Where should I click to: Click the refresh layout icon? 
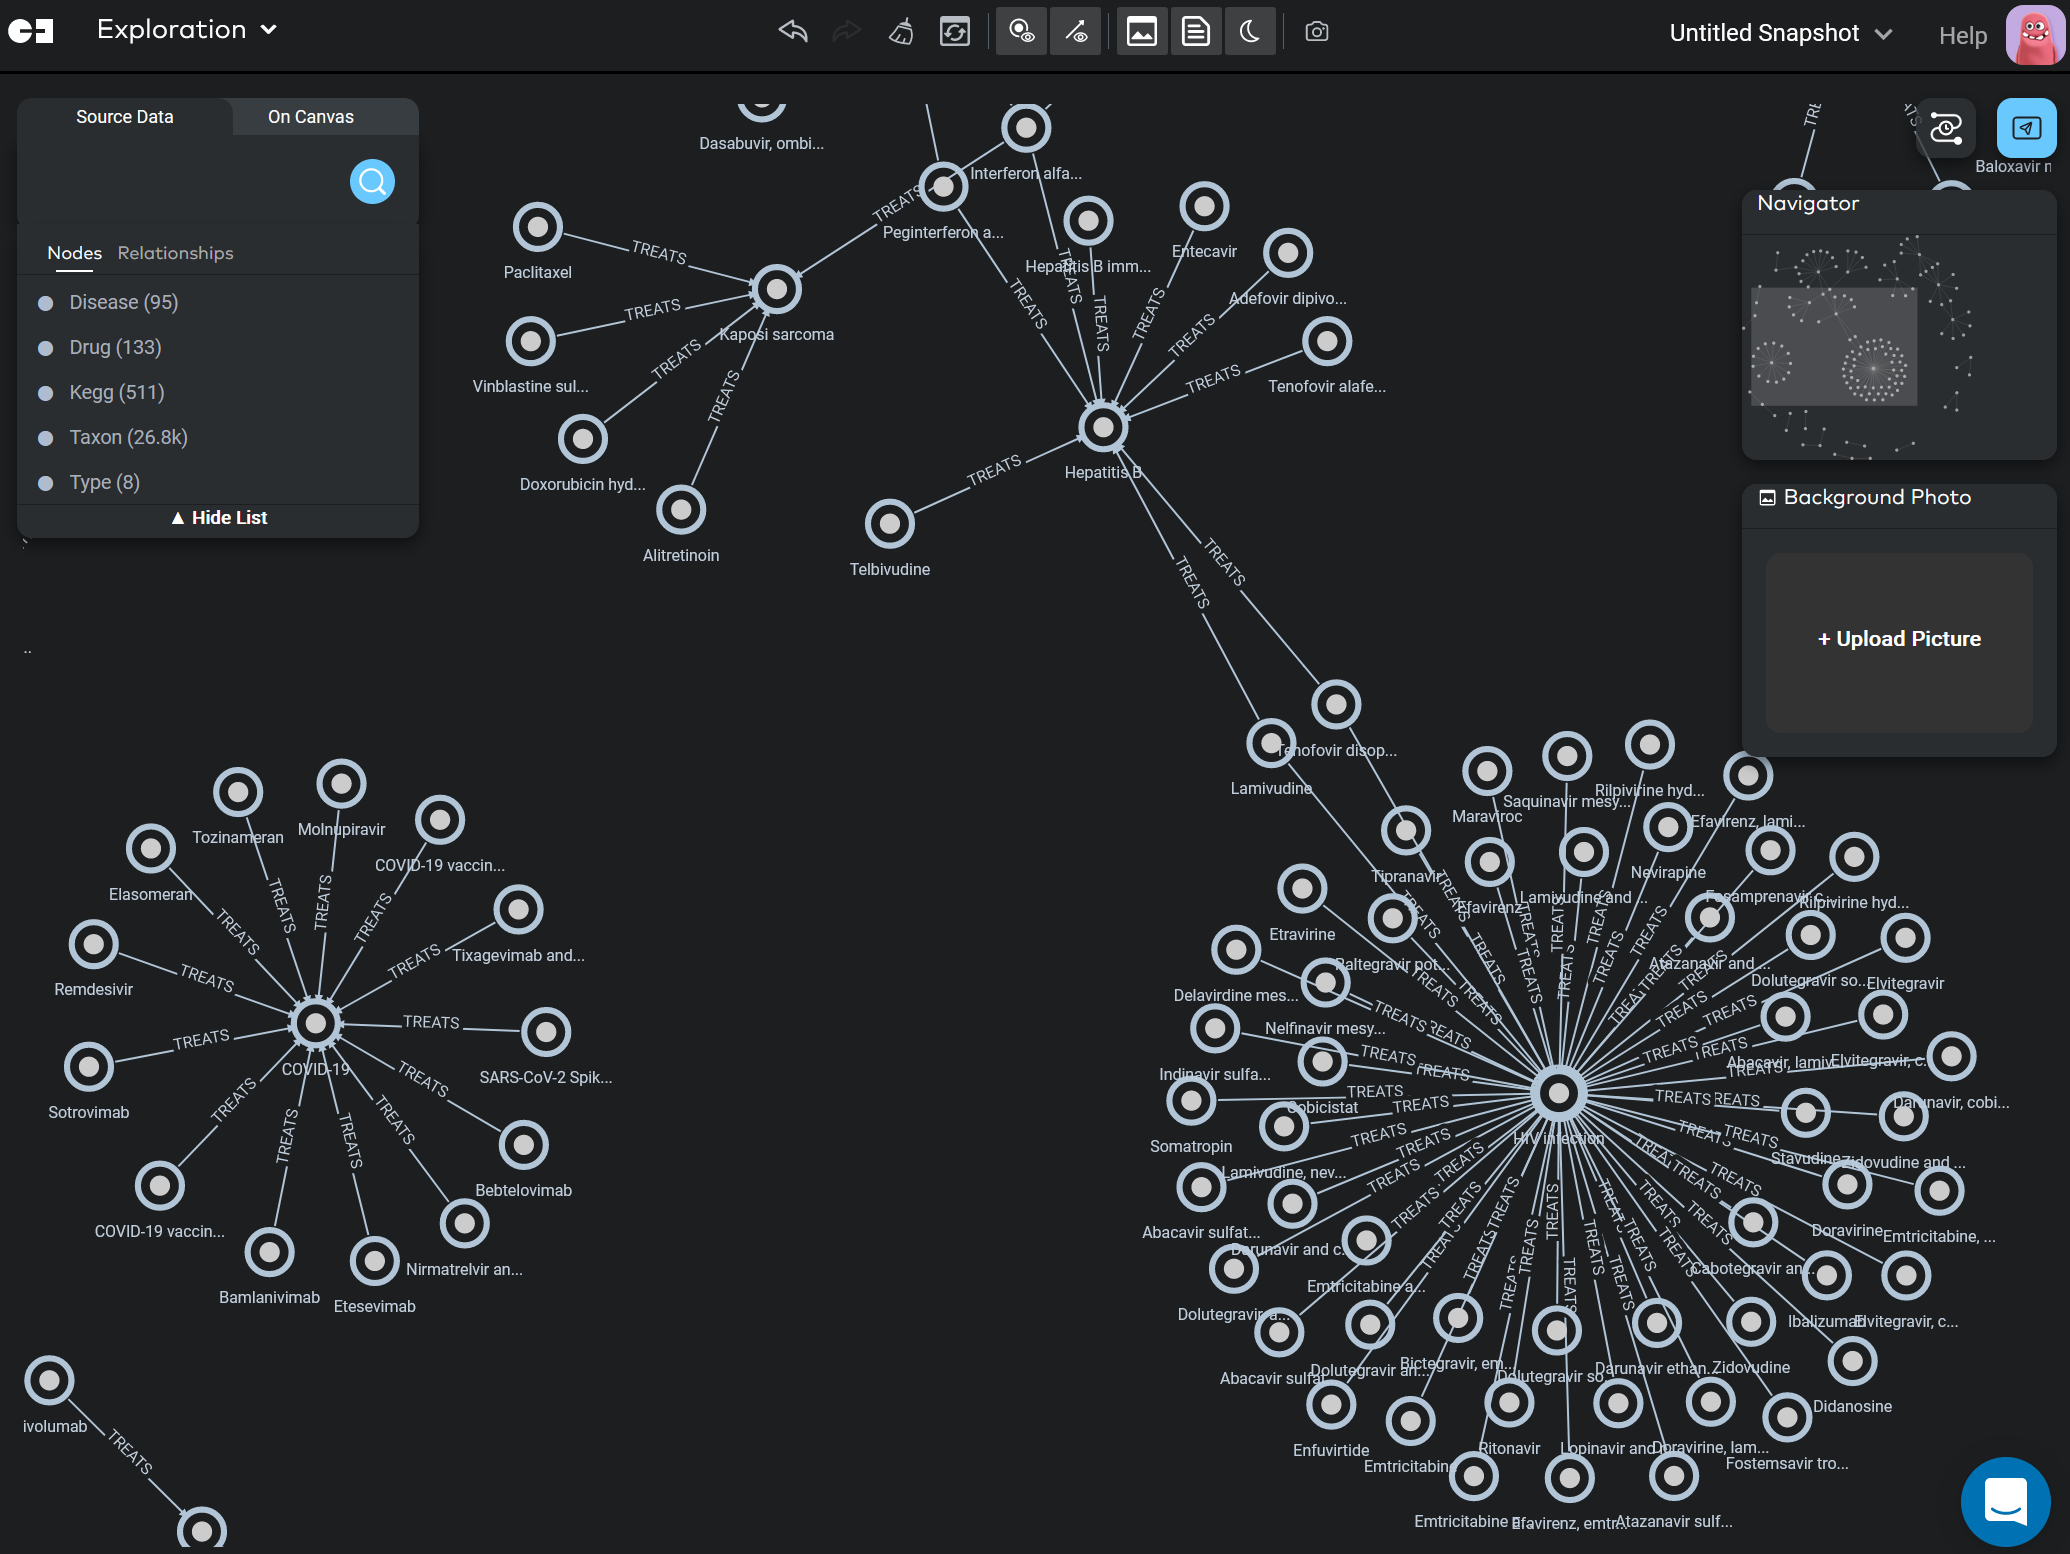tap(955, 32)
